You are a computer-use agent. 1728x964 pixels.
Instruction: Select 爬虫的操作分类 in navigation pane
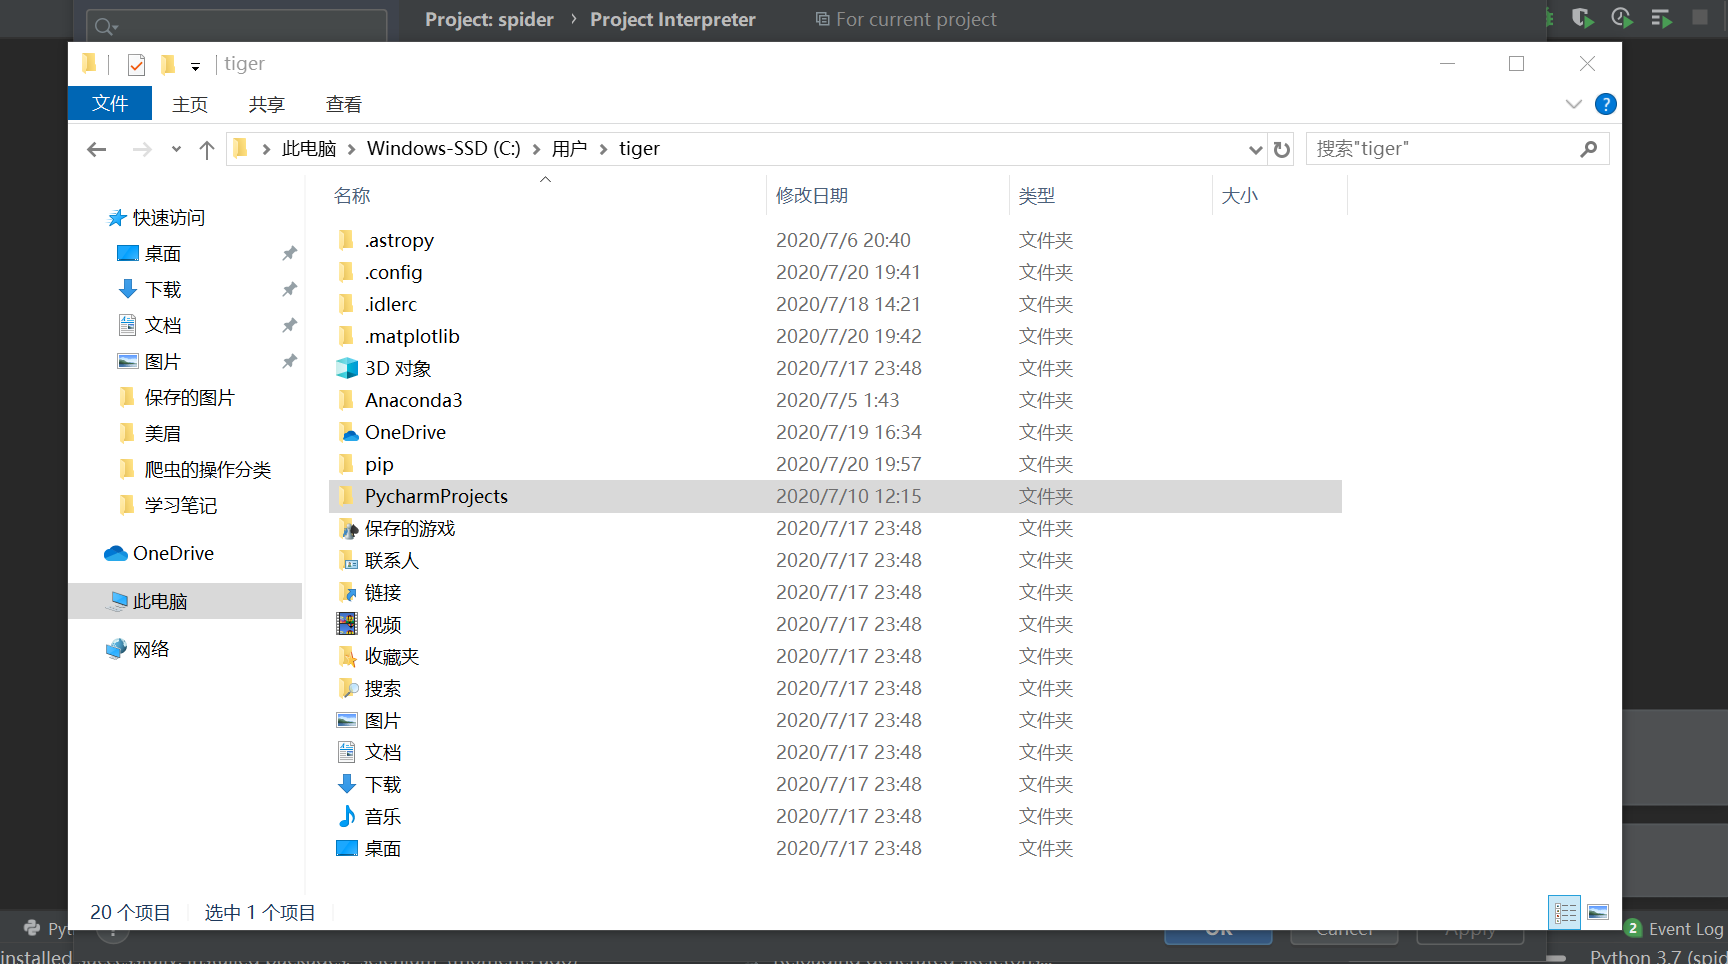[207, 470]
